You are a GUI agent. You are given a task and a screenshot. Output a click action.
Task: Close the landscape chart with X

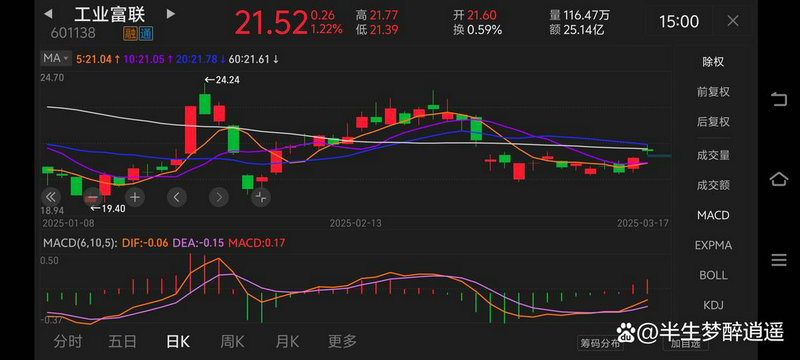coord(733,21)
